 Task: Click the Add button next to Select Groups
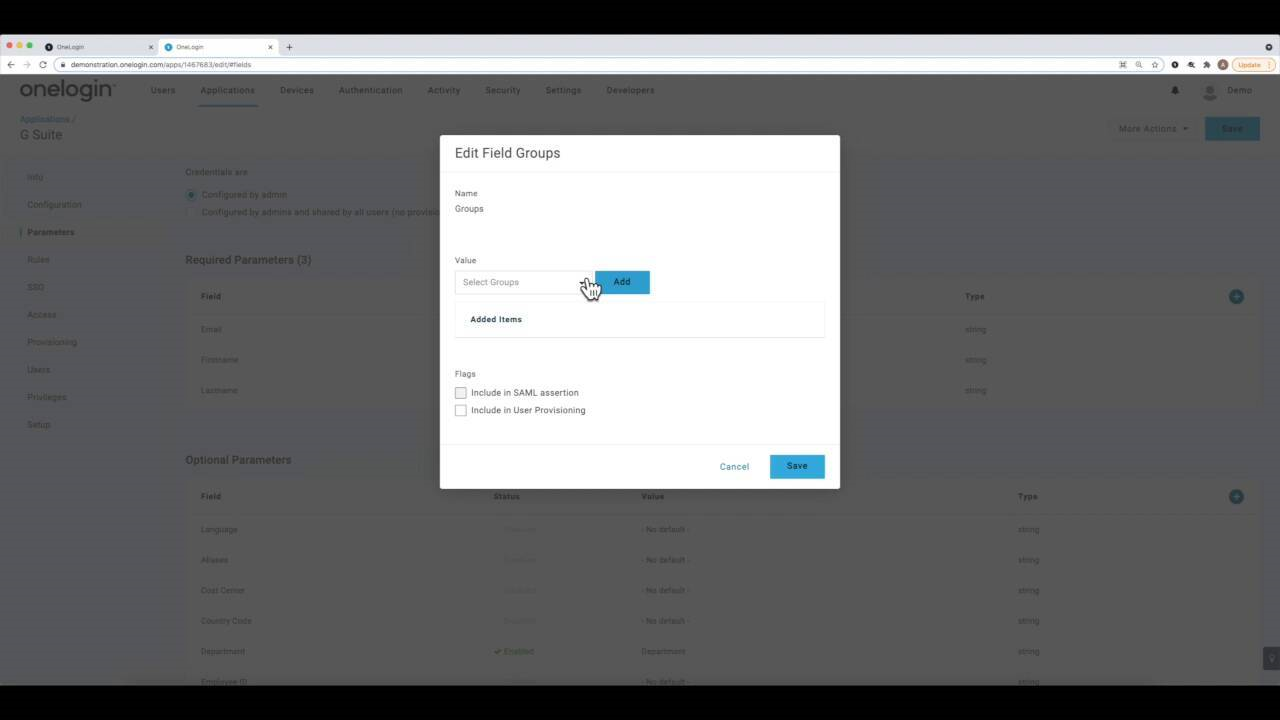point(621,281)
